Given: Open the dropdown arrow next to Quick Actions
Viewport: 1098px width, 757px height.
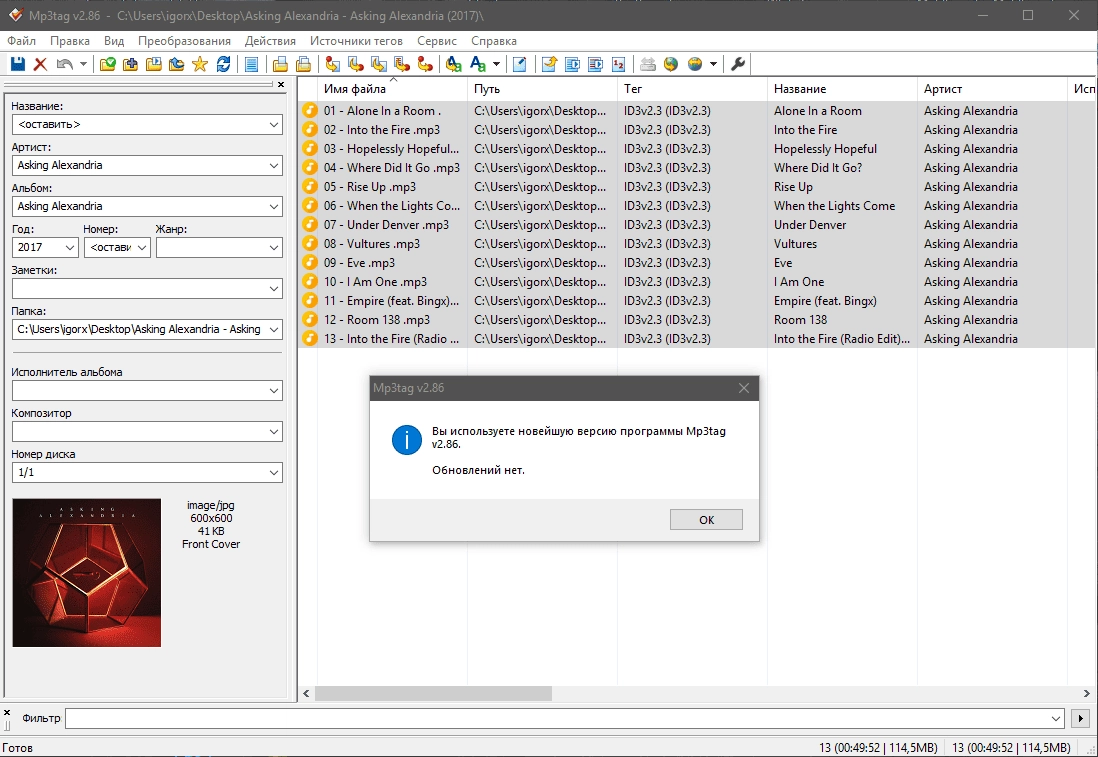Looking at the screenshot, I should tap(496, 64).
